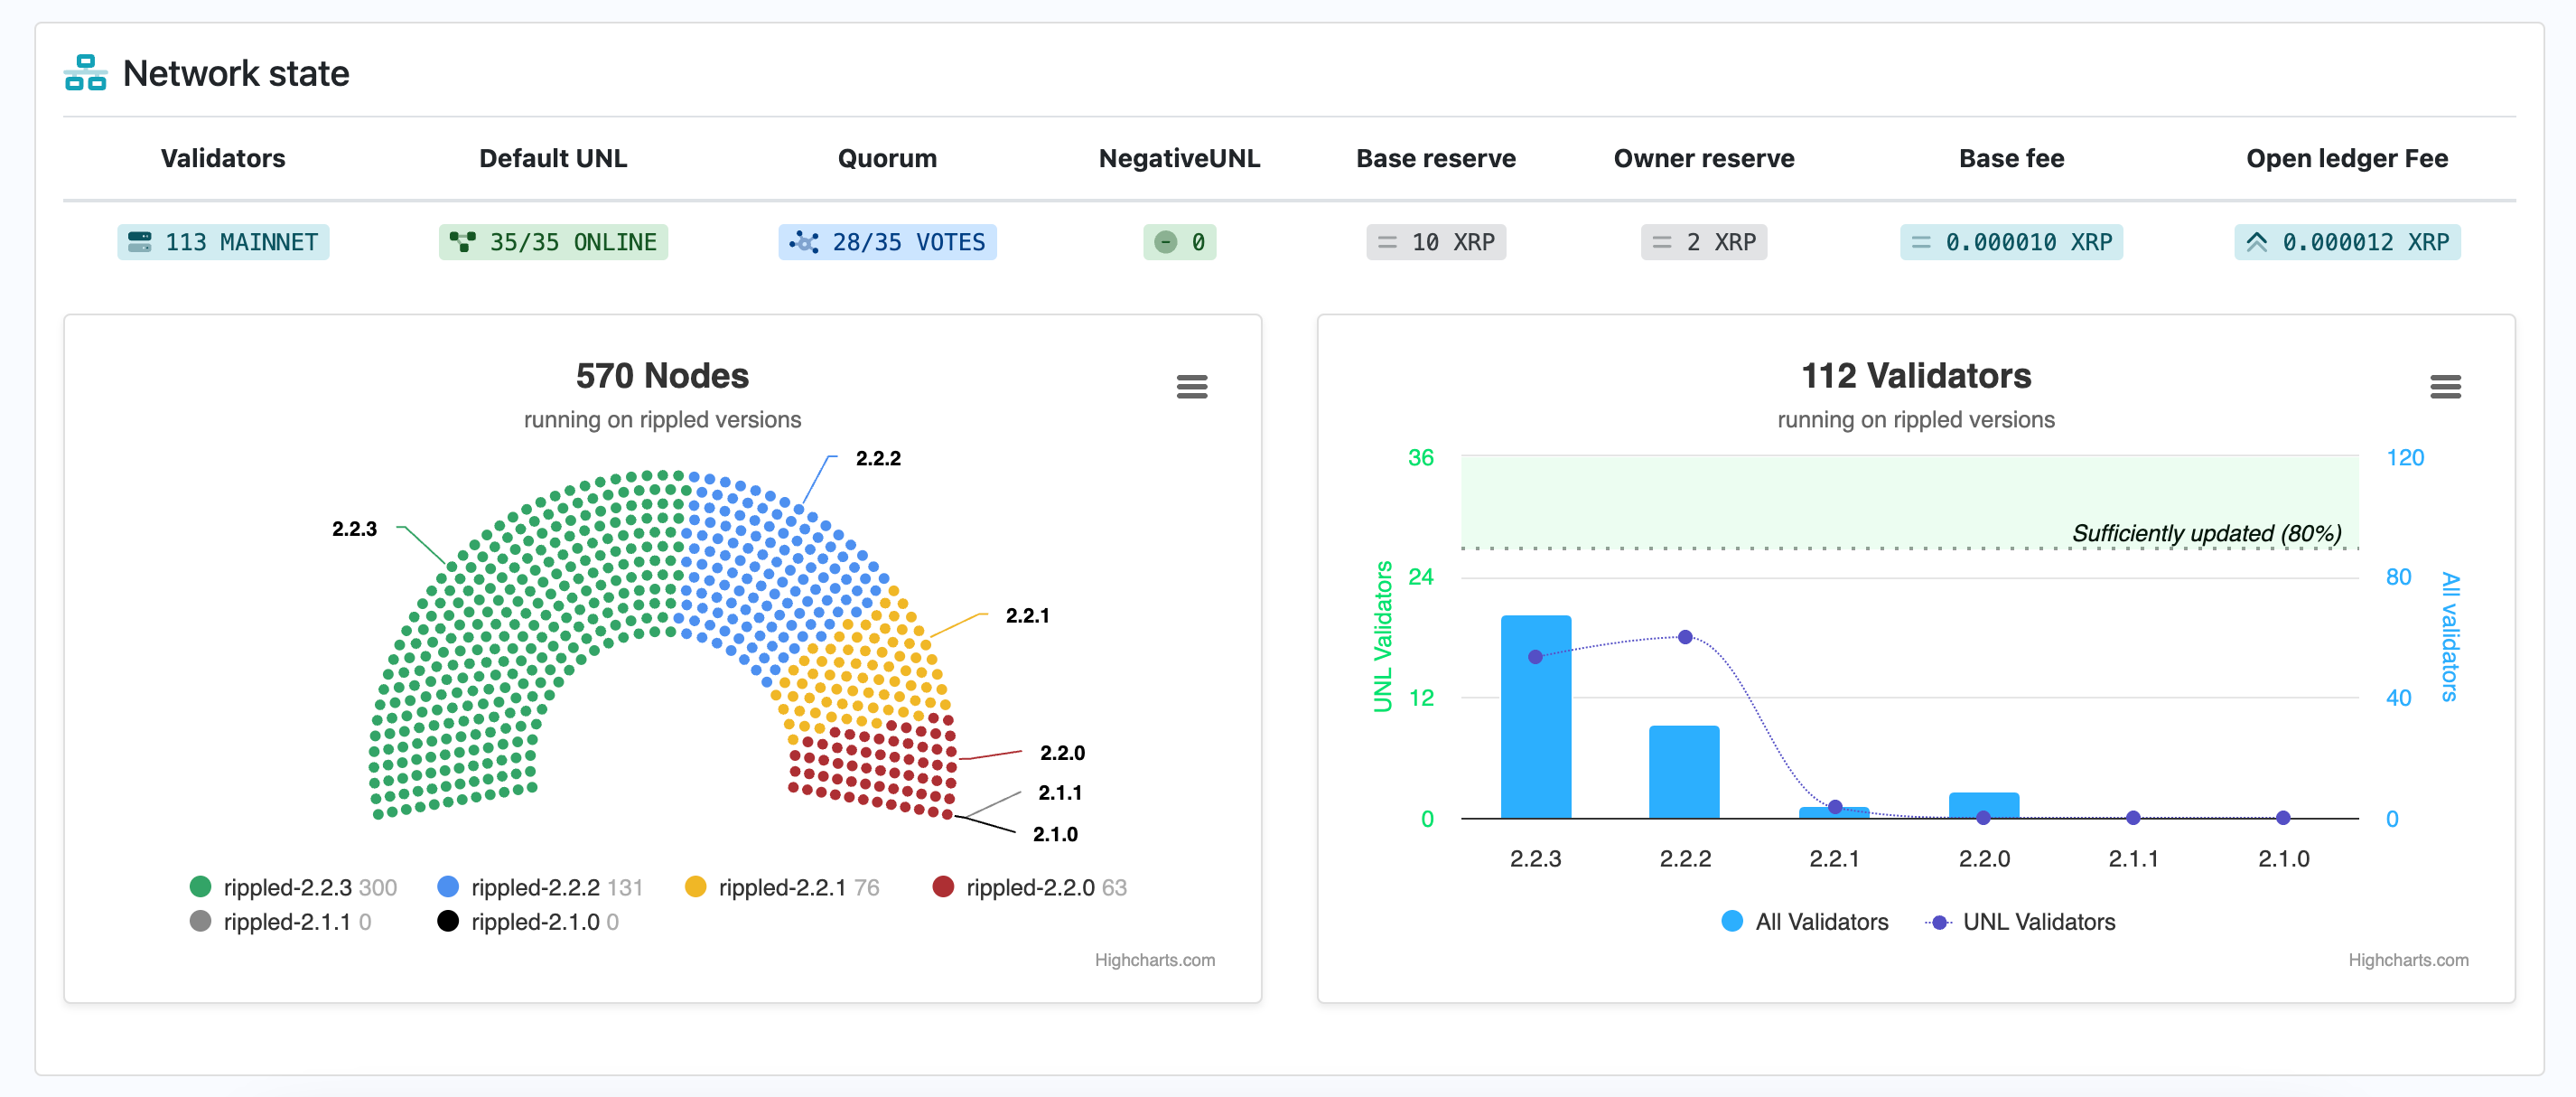Click the 0.000010 XRP base fee badge
Viewport: 2576px width, 1097px height.
pos(2012,242)
